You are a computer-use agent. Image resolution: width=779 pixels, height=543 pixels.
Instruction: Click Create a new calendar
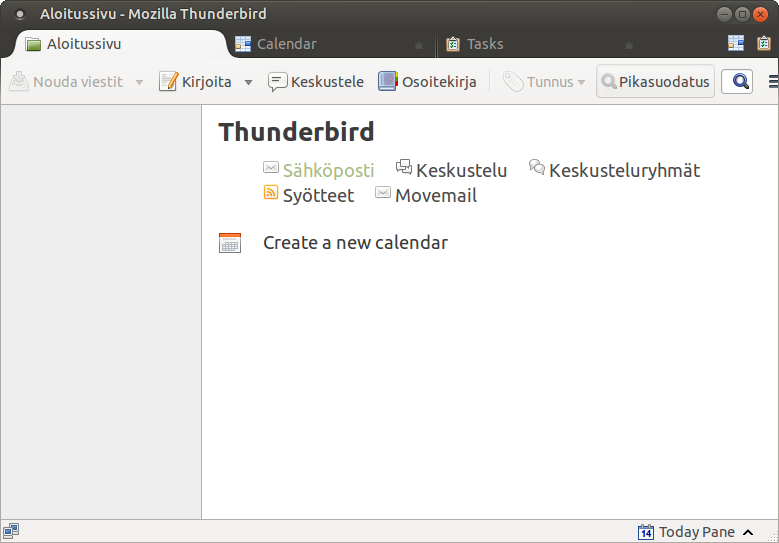coord(355,243)
